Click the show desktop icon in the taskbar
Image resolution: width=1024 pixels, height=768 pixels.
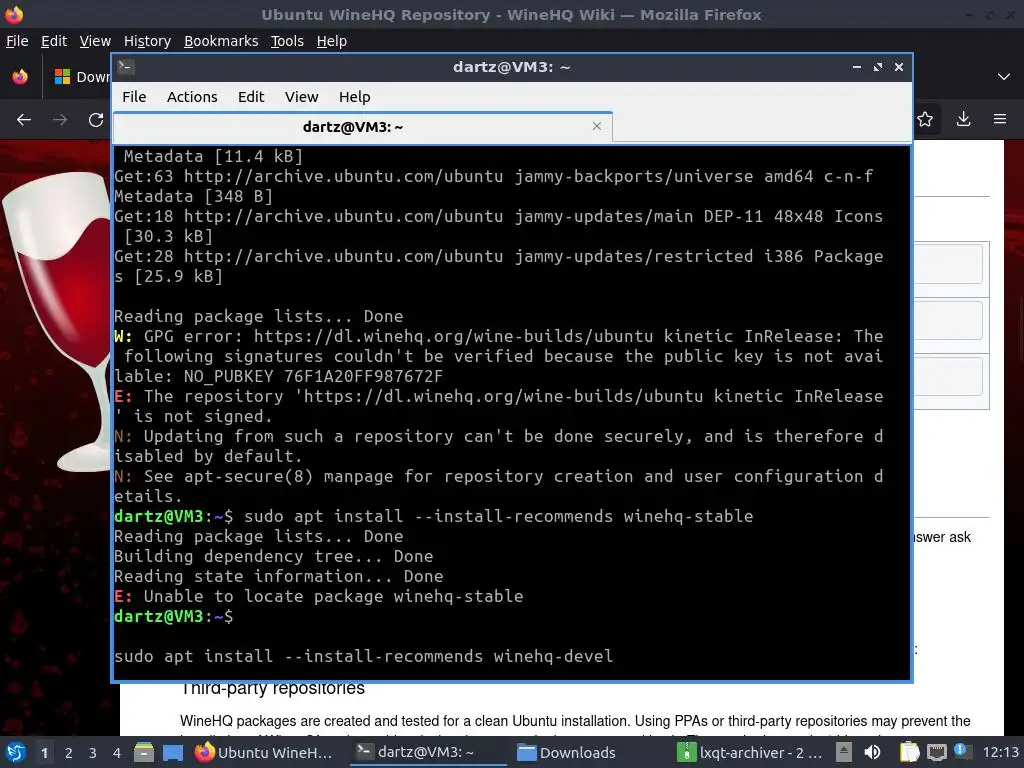click(x=173, y=752)
